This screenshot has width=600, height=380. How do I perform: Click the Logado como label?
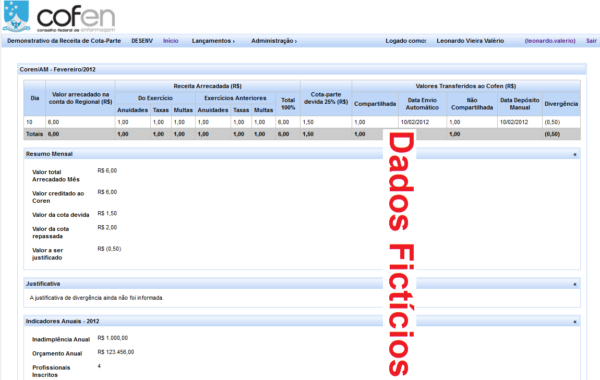(x=406, y=41)
